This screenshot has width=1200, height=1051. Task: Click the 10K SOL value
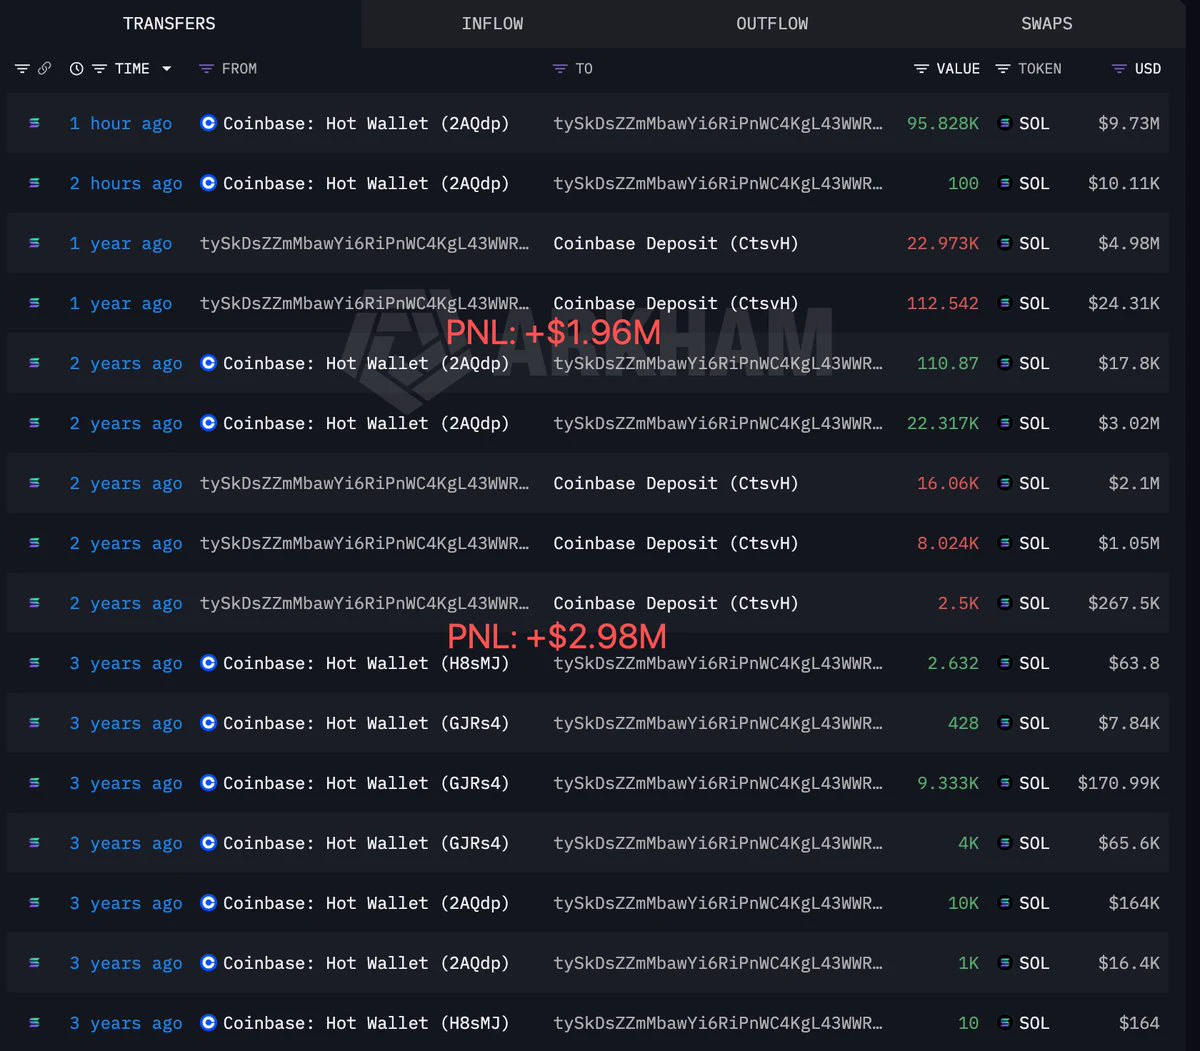(964, 903)
